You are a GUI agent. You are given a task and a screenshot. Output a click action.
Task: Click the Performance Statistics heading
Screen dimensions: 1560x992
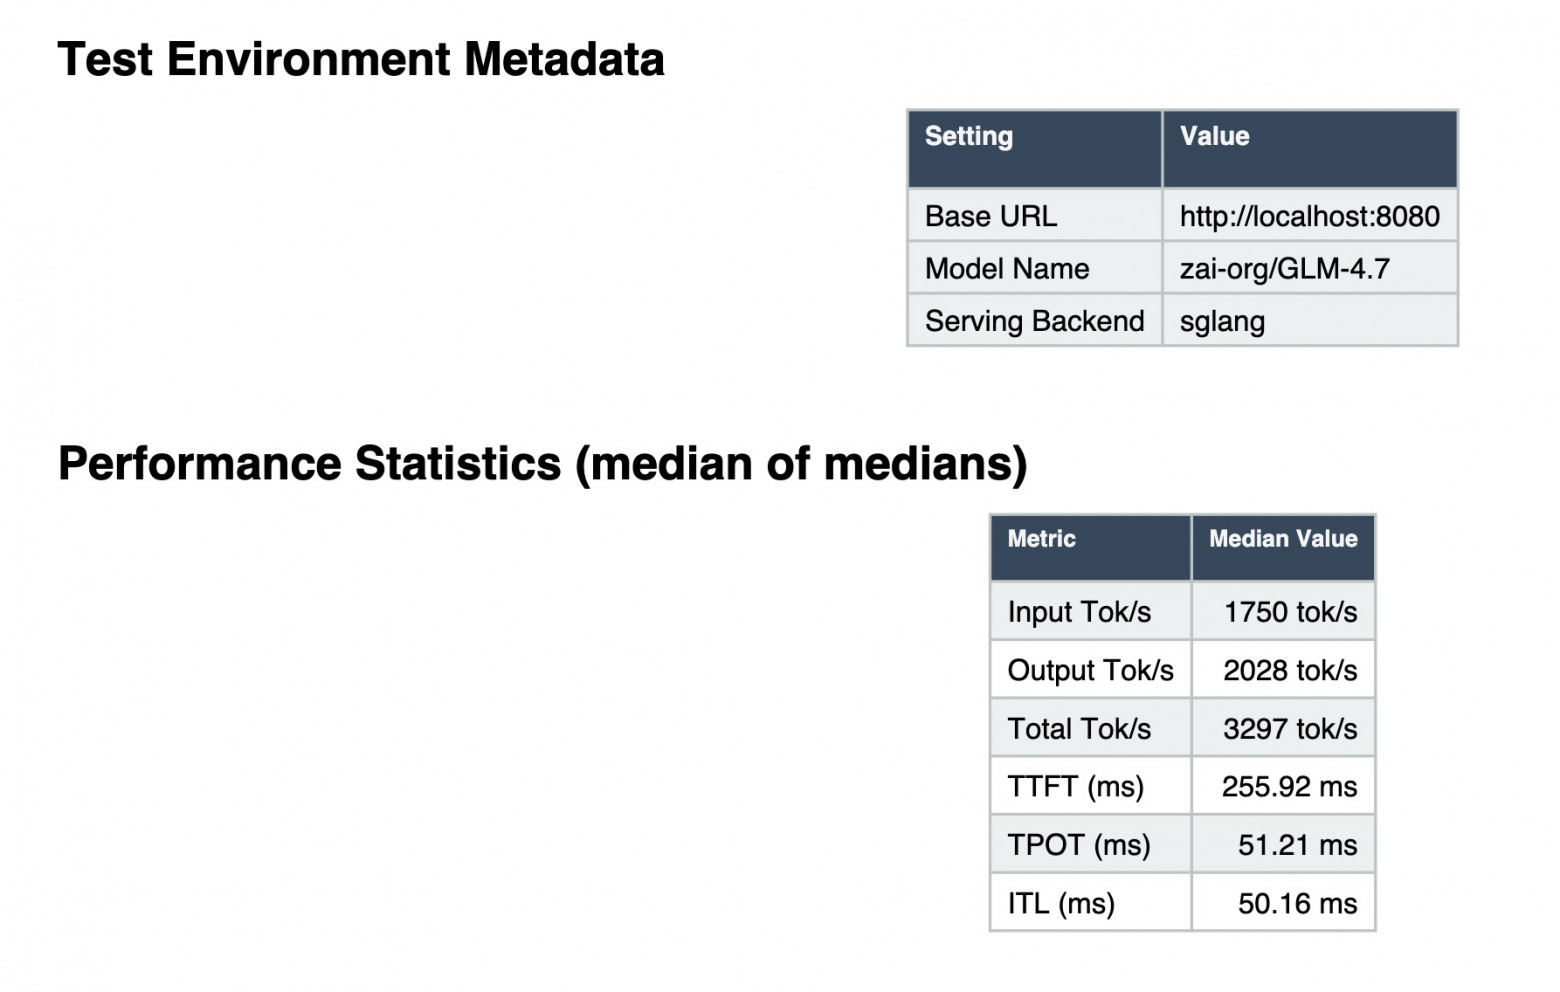tap(542, 464)
